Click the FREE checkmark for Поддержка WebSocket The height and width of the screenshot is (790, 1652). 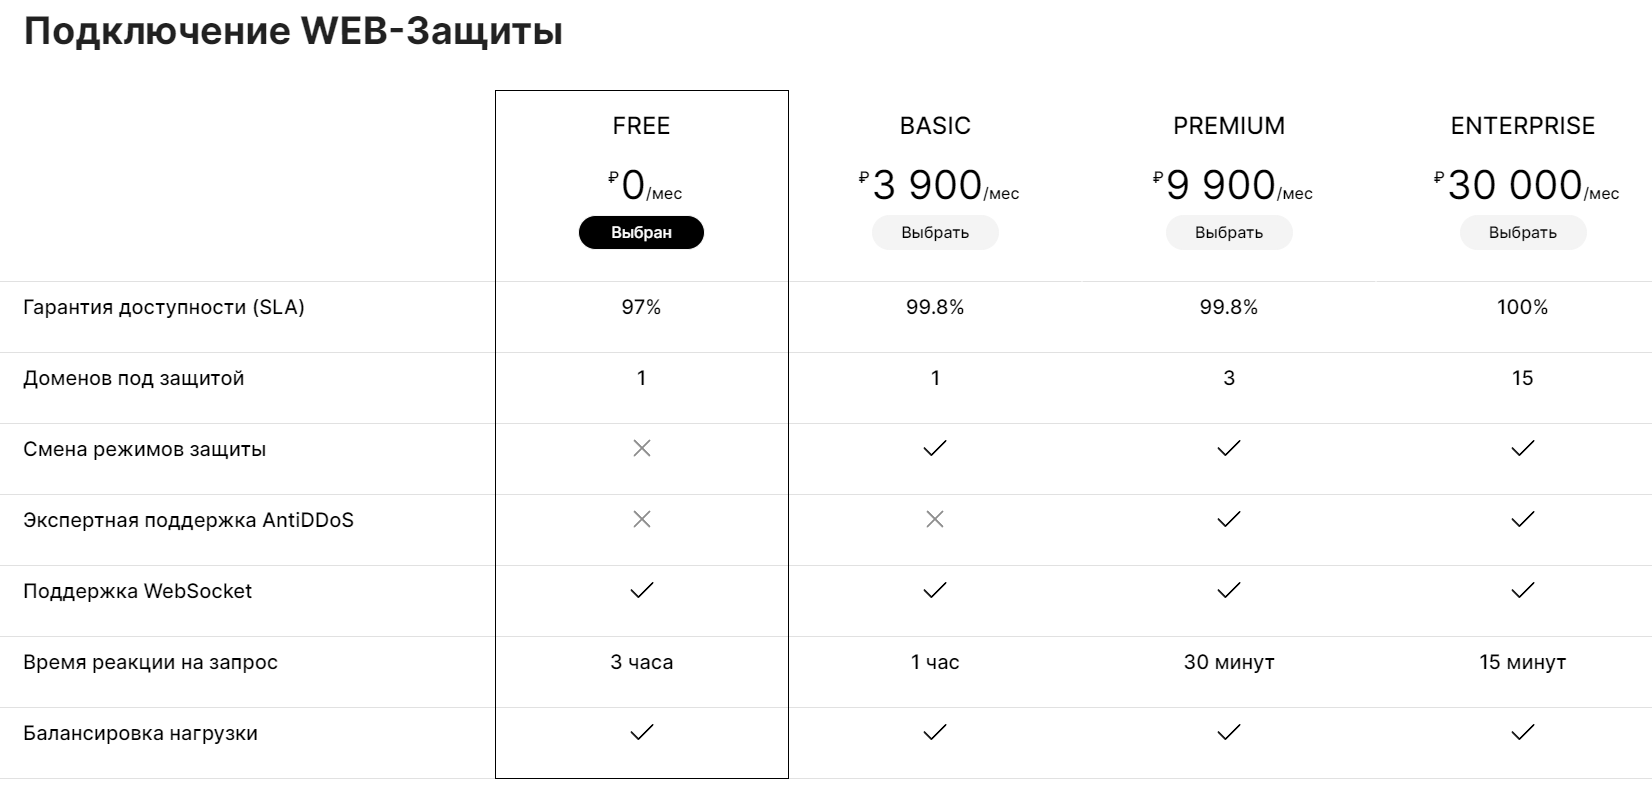click(642, 590)
